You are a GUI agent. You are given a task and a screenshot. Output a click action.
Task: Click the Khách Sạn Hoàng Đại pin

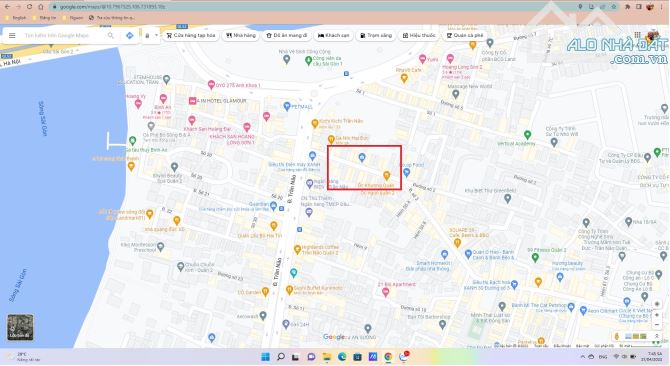tap(192, 120)
